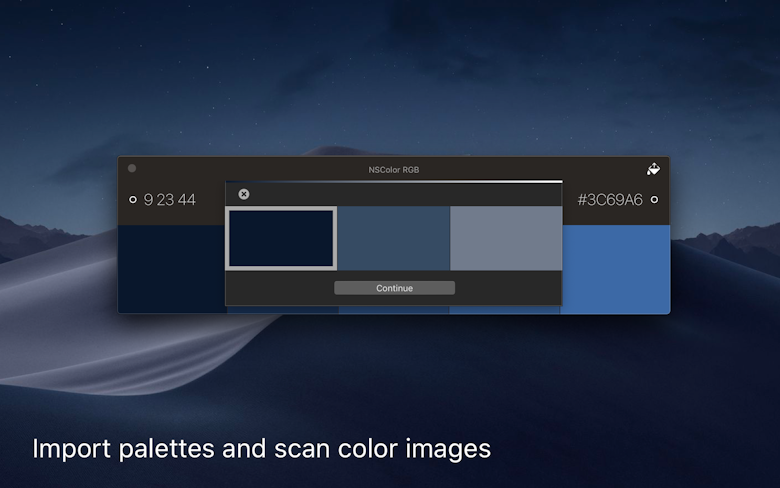
Task: Click the hex value #3C69A6
Action: [610, 199]
